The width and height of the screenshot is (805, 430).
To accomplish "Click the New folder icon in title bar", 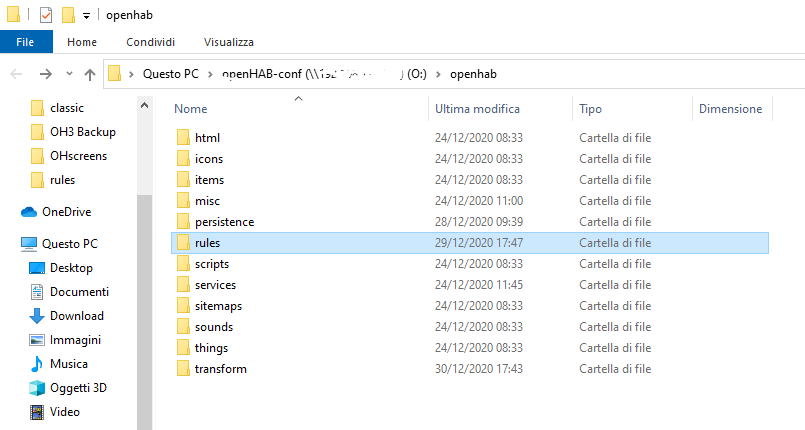I will (68, 15).
